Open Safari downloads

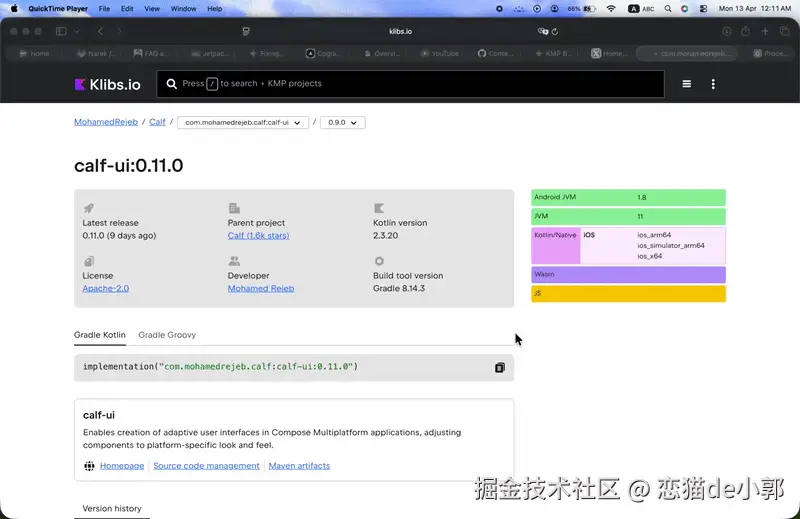[727, 31]
